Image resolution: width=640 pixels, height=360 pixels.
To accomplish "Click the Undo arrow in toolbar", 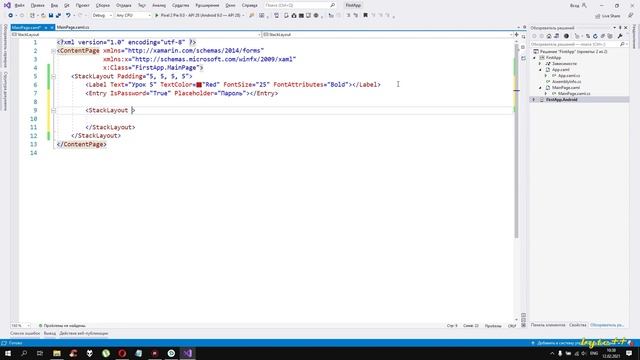I will point(68,15).
